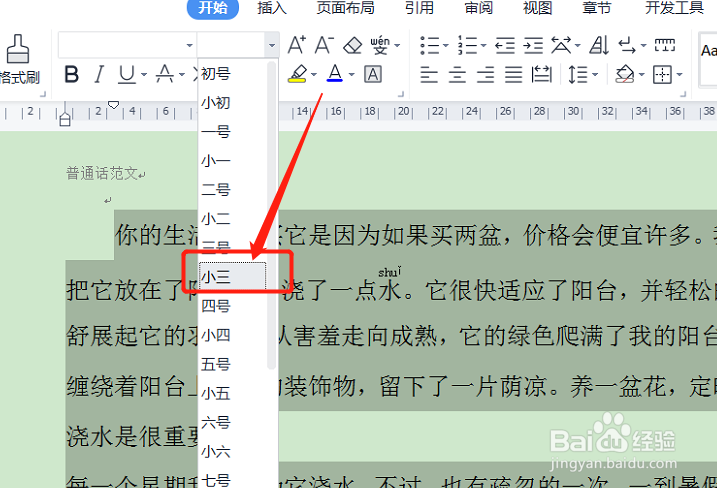Click the Format Painter brush icon

pos(17,49)
